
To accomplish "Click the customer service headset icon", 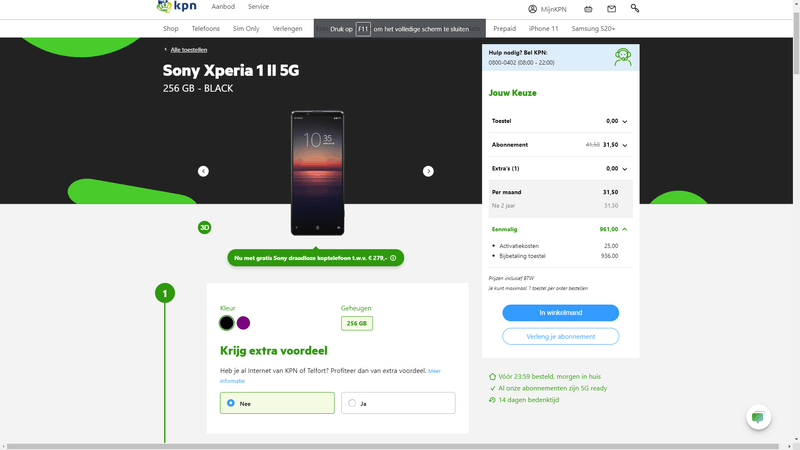I will (x=622, y=57).
